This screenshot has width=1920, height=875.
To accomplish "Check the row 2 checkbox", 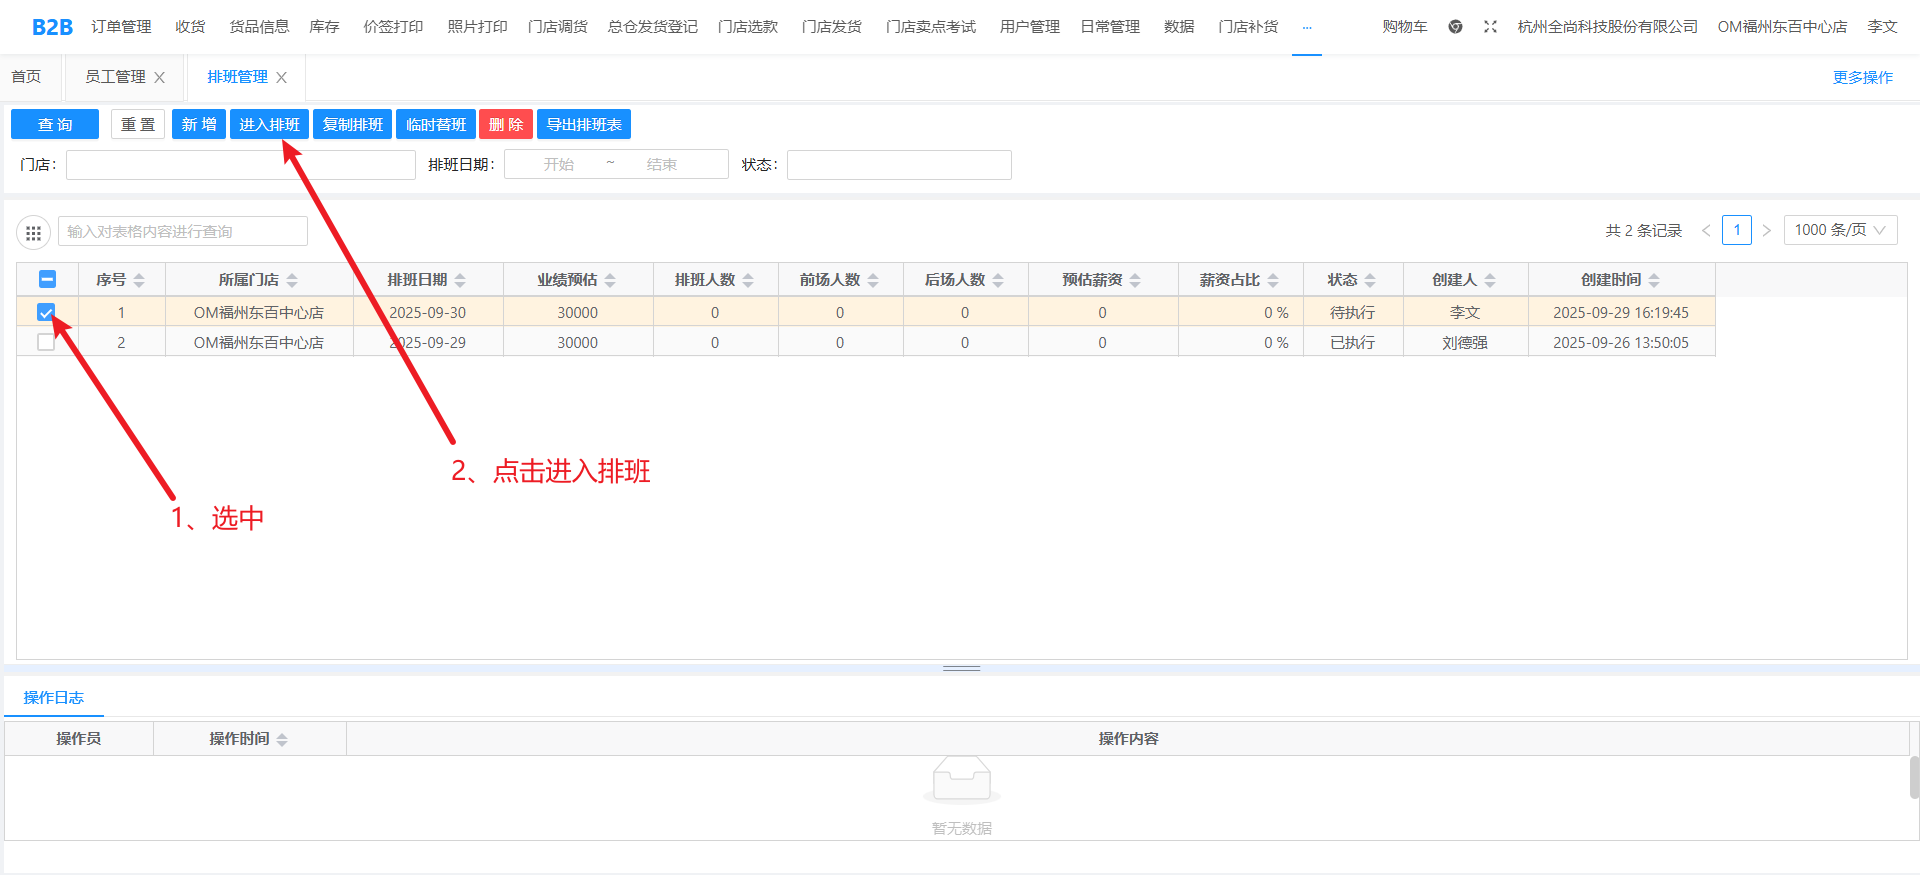I will (x=46, y=343).
